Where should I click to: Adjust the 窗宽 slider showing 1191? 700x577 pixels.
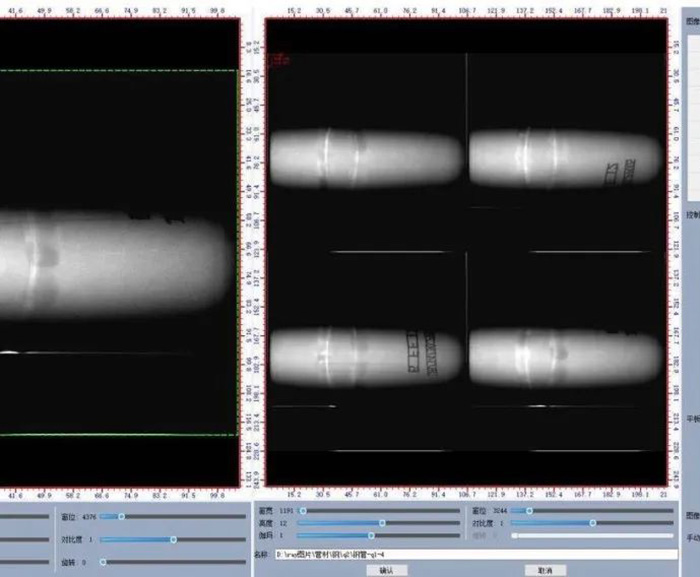pyautogui.click(x=302, y=510)
